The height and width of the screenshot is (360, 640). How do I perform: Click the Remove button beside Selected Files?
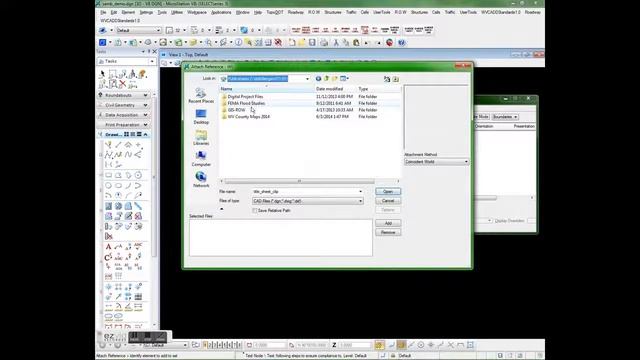click(388, 233)
